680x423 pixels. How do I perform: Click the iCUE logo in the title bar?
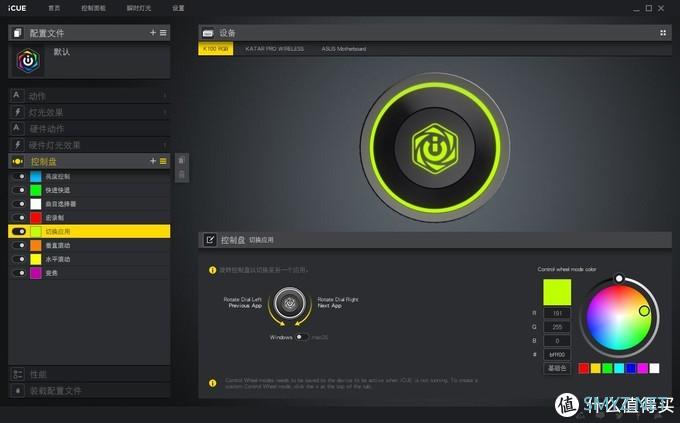pyautogui.click(x=17, y=8)
